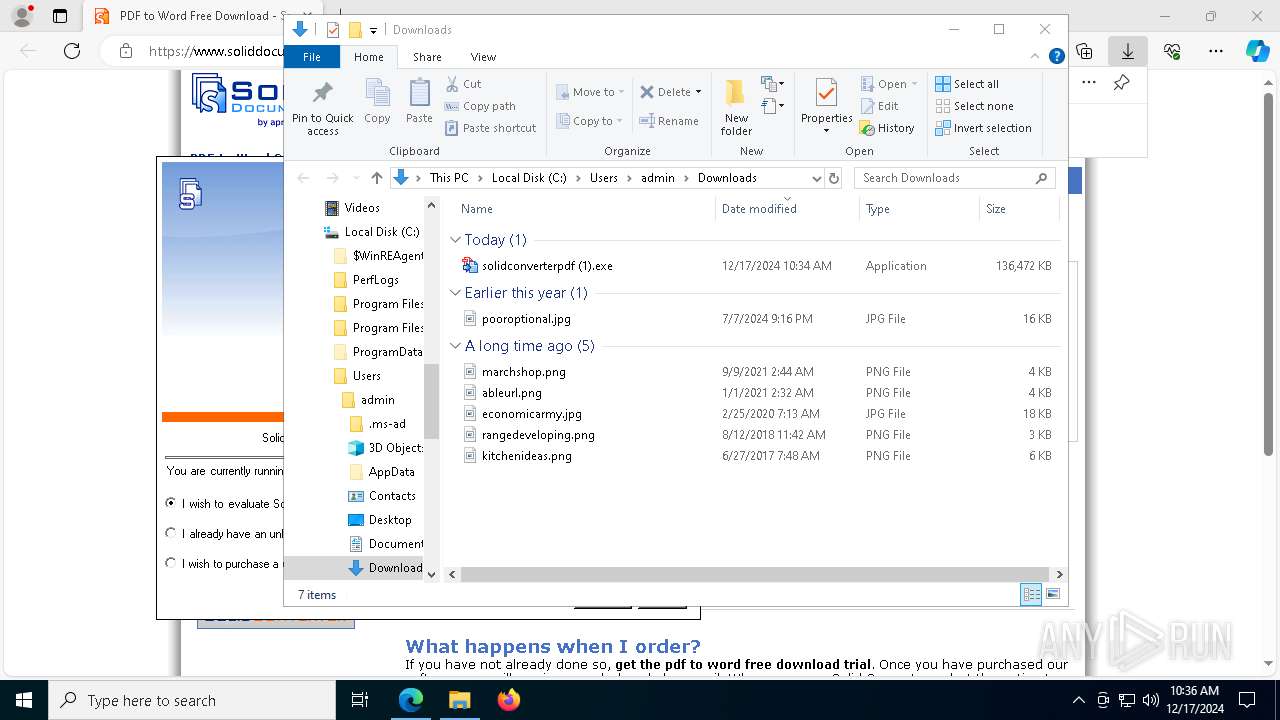Viewport: 1280px width, 720px height.
Task: Collapse the Earlier this year group
Action: click(455, 293)
